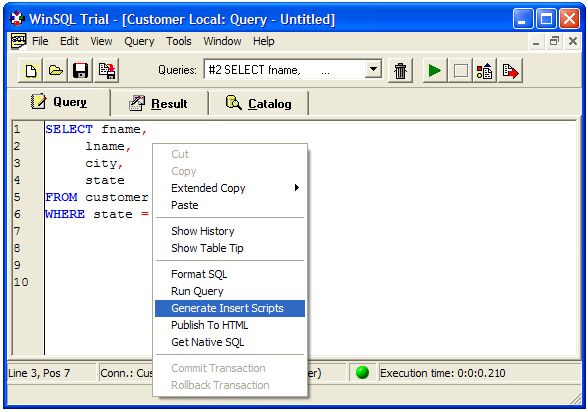The width and height of the screenshot is (588, 412).
Task: Click the green connection status indicator
Action: coord(362,372)
